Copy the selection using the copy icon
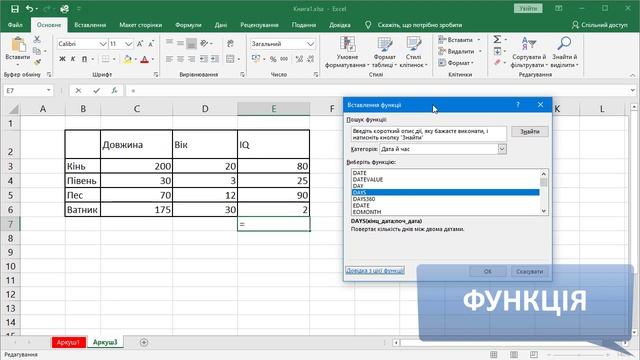The image size is (640, 360). click(37, 51)
